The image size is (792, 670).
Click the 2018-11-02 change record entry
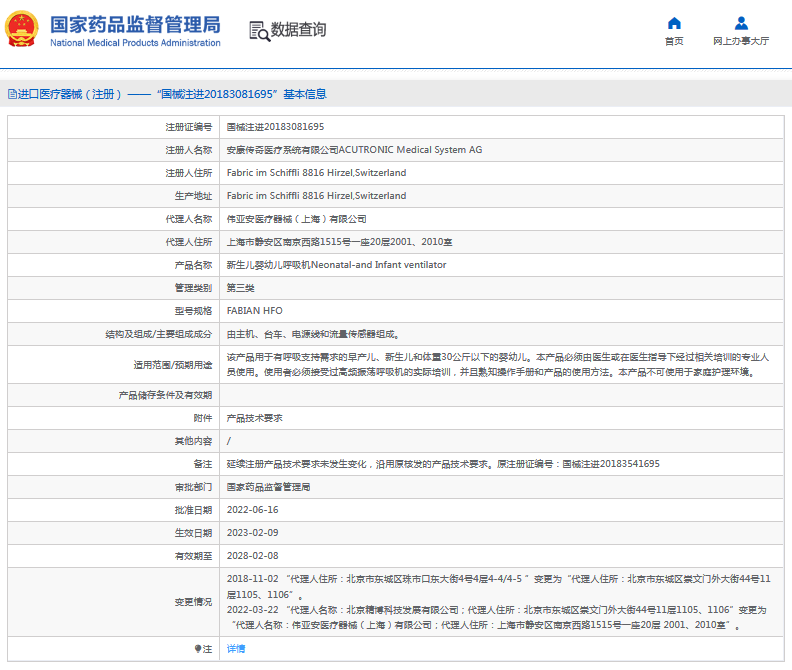point(499,587)
